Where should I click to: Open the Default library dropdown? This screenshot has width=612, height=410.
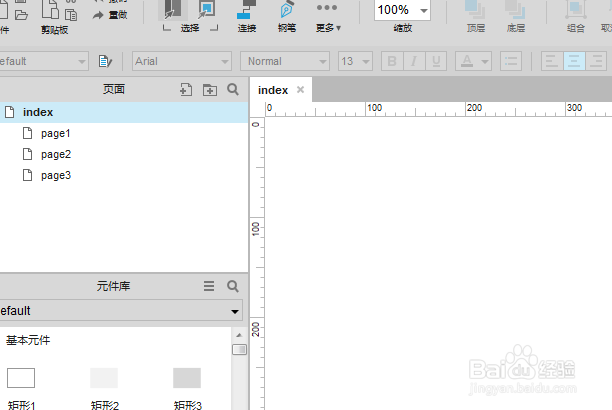121,311
